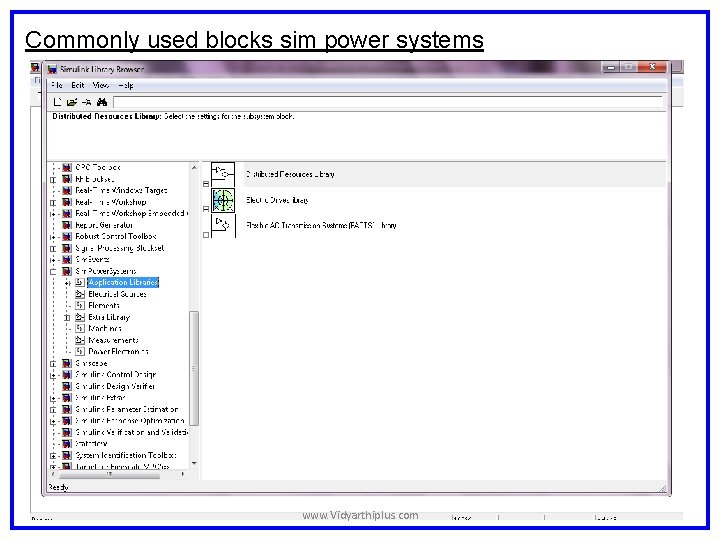Expand the RF Blockset tree node
The image size is (720, 540).
pyautogui.click(x=53, y=180)
